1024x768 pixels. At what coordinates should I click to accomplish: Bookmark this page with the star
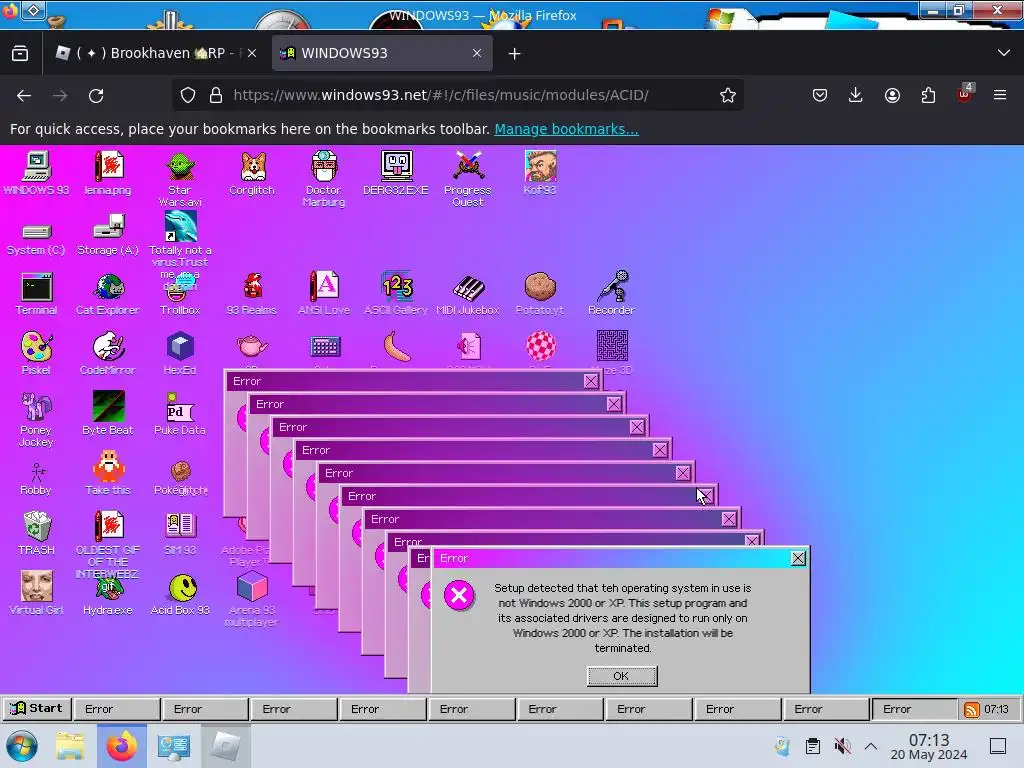[x=728, y=95]
